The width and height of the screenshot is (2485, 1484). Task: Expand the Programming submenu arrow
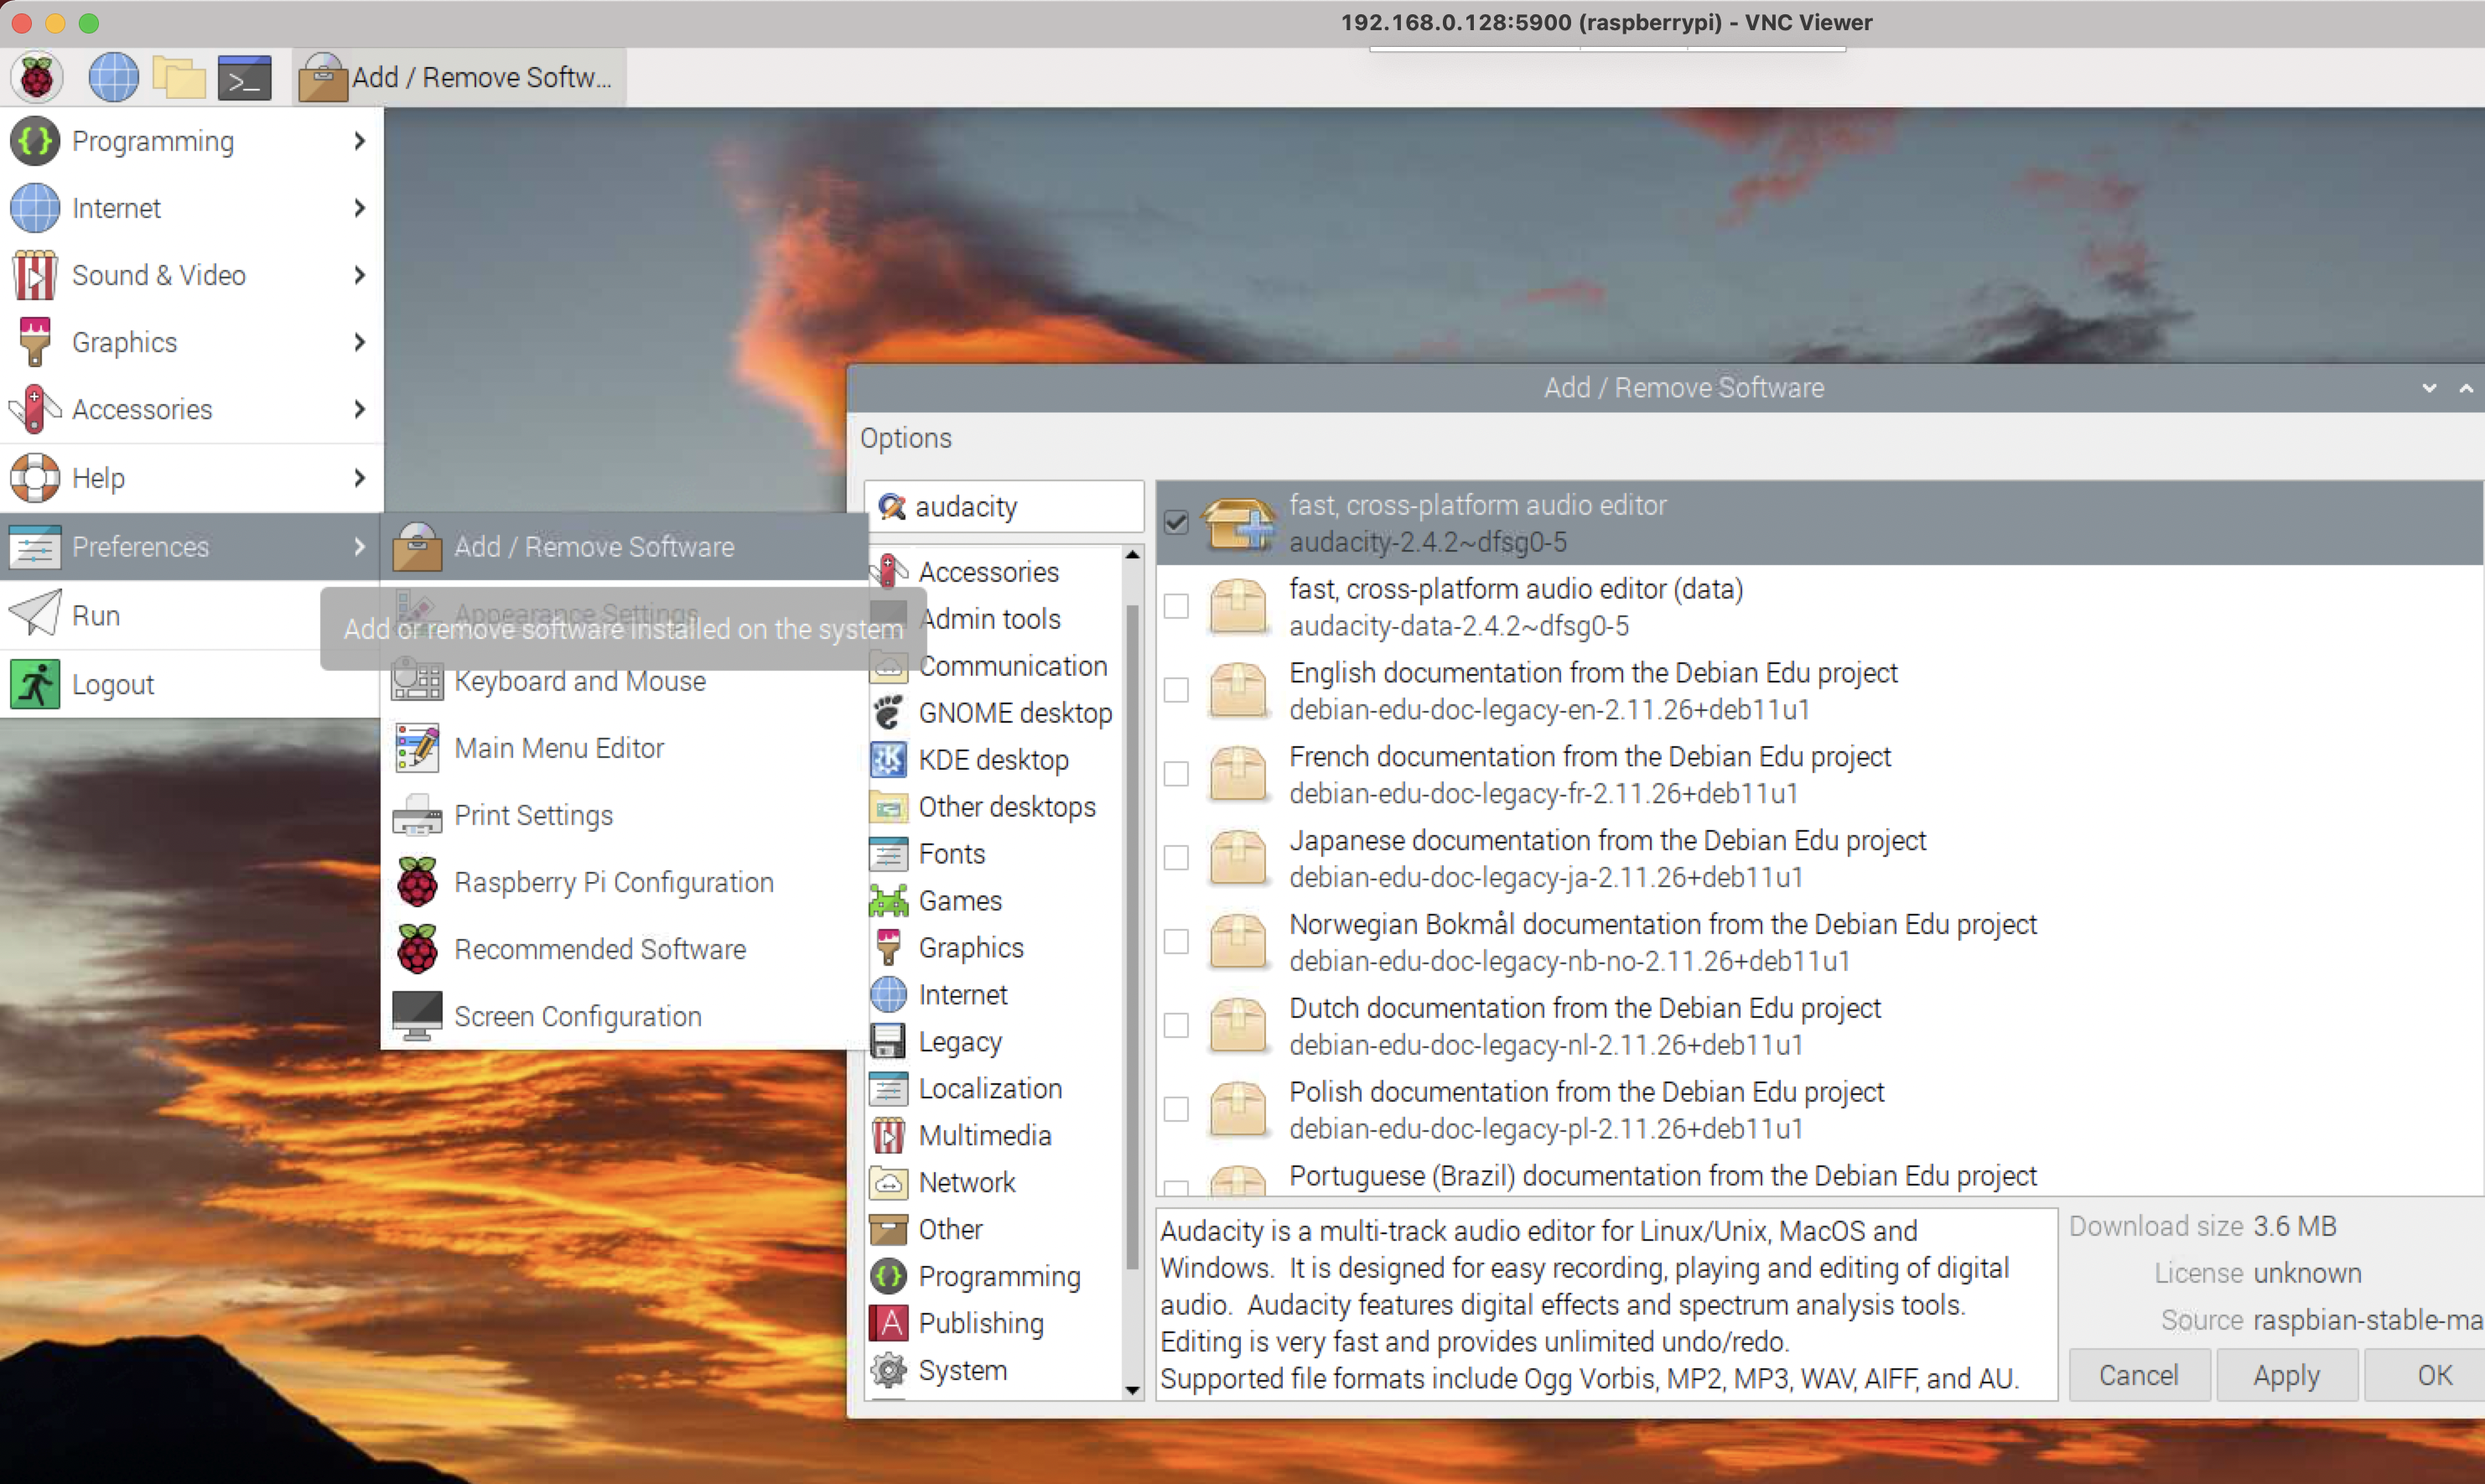360,141
